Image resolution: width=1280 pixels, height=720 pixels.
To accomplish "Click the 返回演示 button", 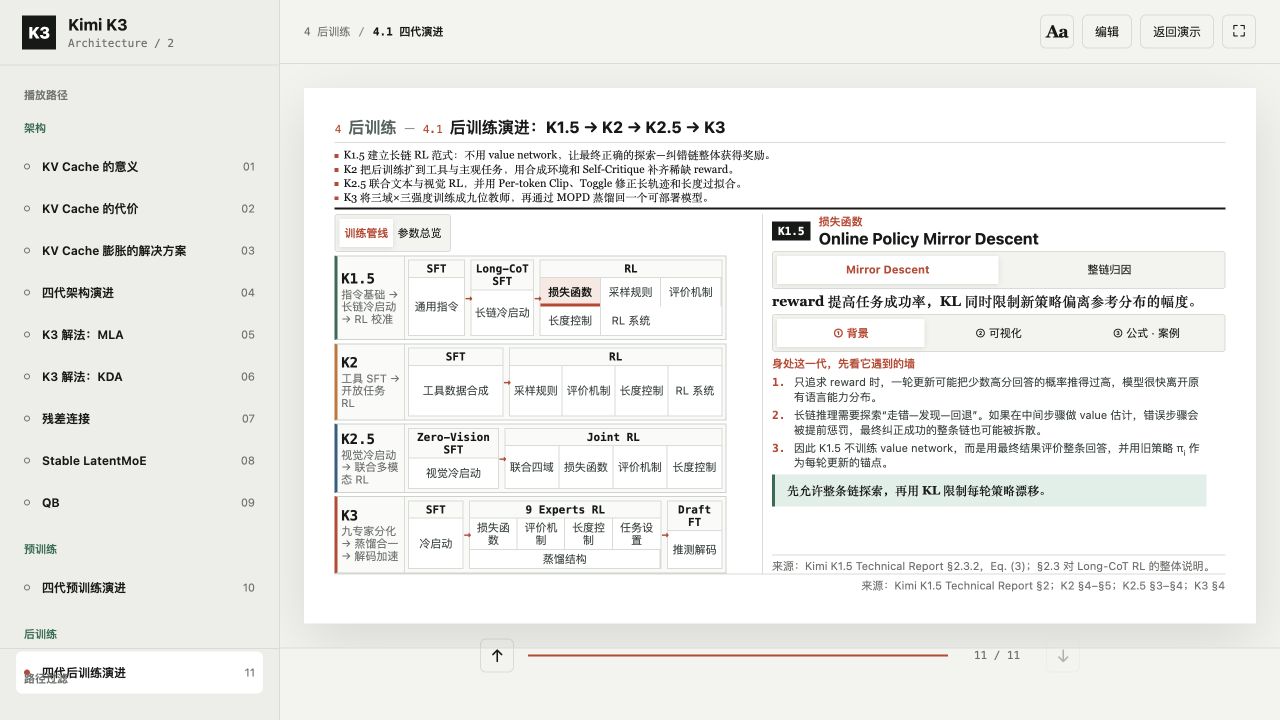I will point(1177,31).
